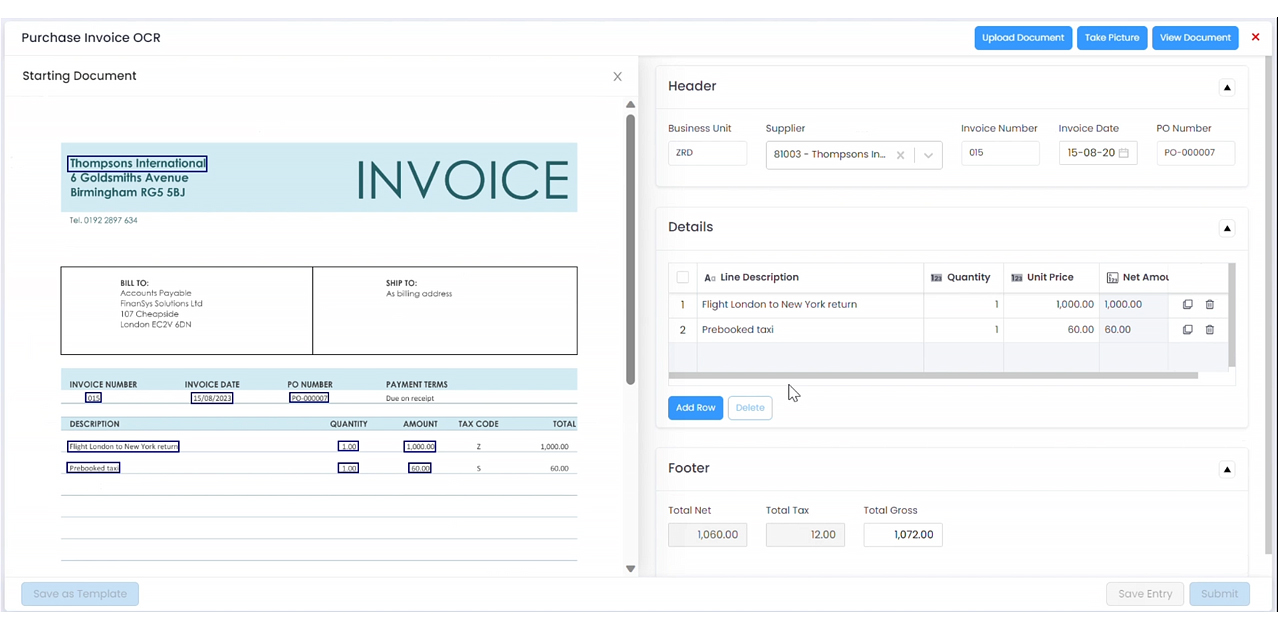Image resolution: width=1279 pixels, height=625 pixels.
Task: Copy the Flight London row using duplicate icon
Action: point(1187,304)
